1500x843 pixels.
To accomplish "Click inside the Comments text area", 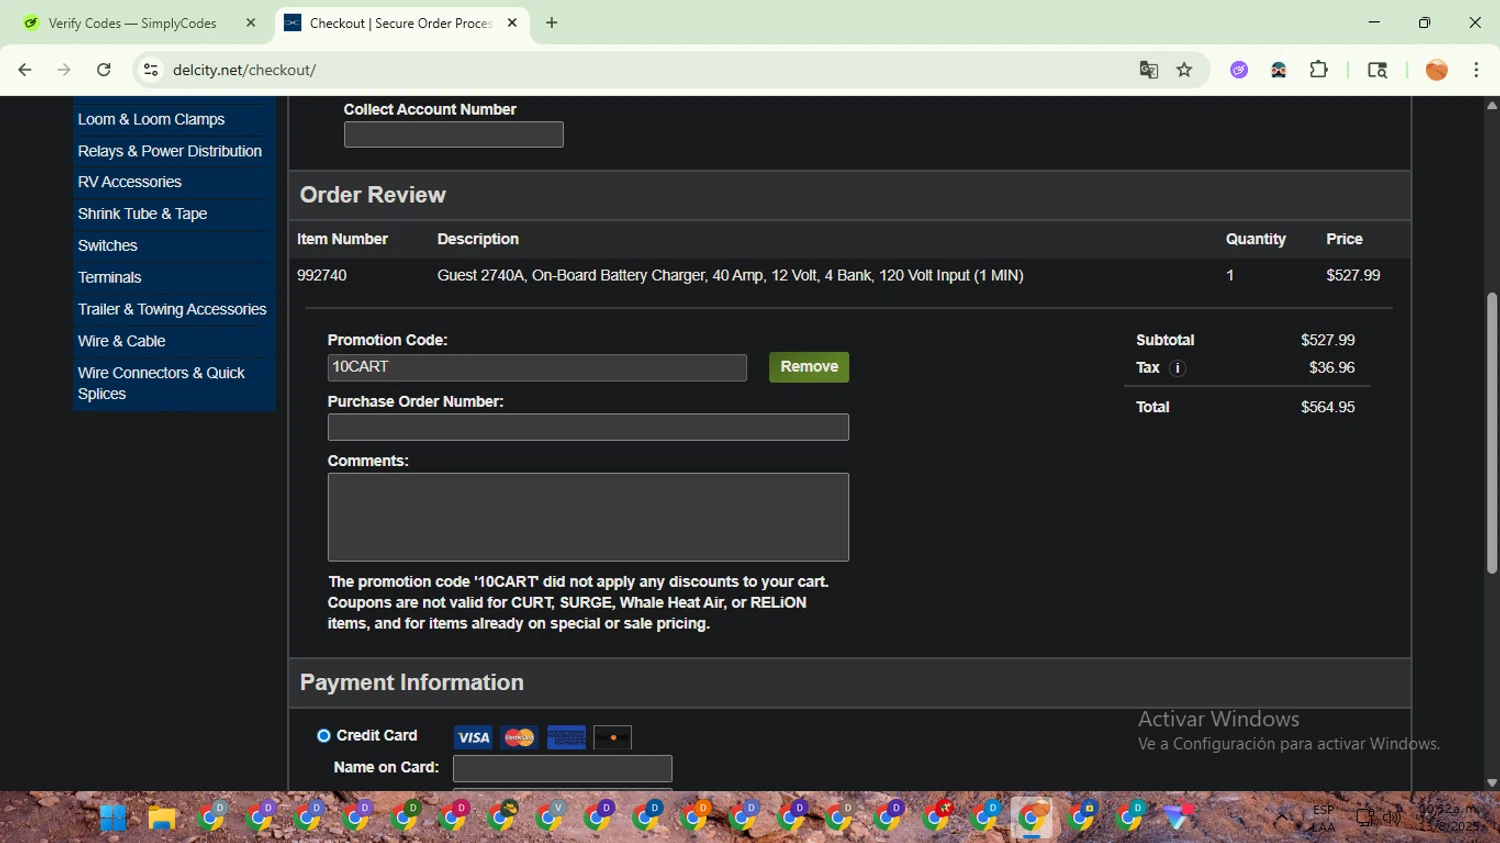I will pyautogui.click(x=588, y=517).
